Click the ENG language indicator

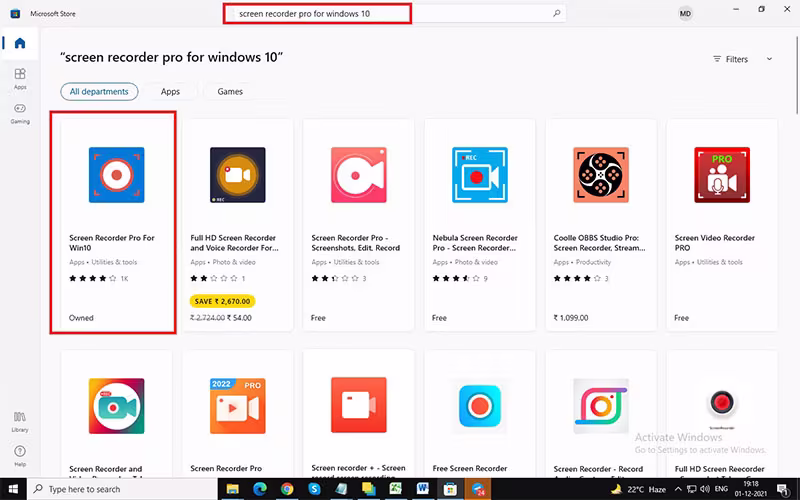[x=721, y=489]
